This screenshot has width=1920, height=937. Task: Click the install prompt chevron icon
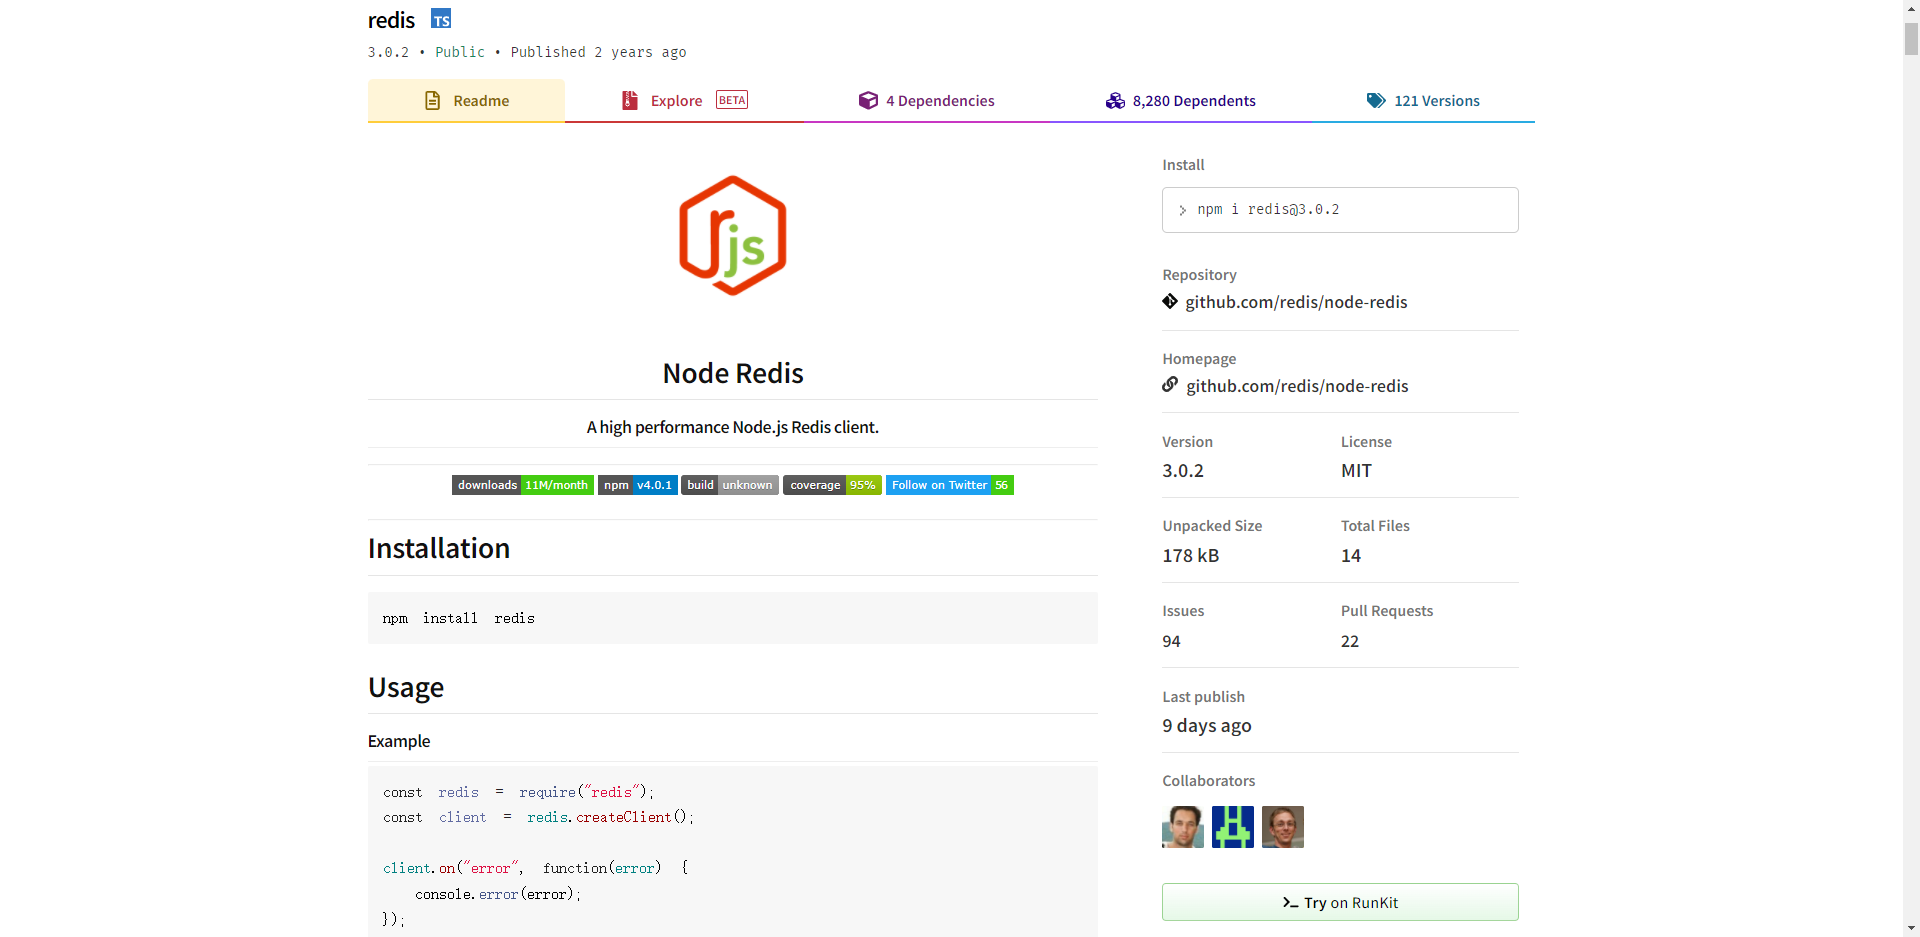click(x=1182, y=210)
